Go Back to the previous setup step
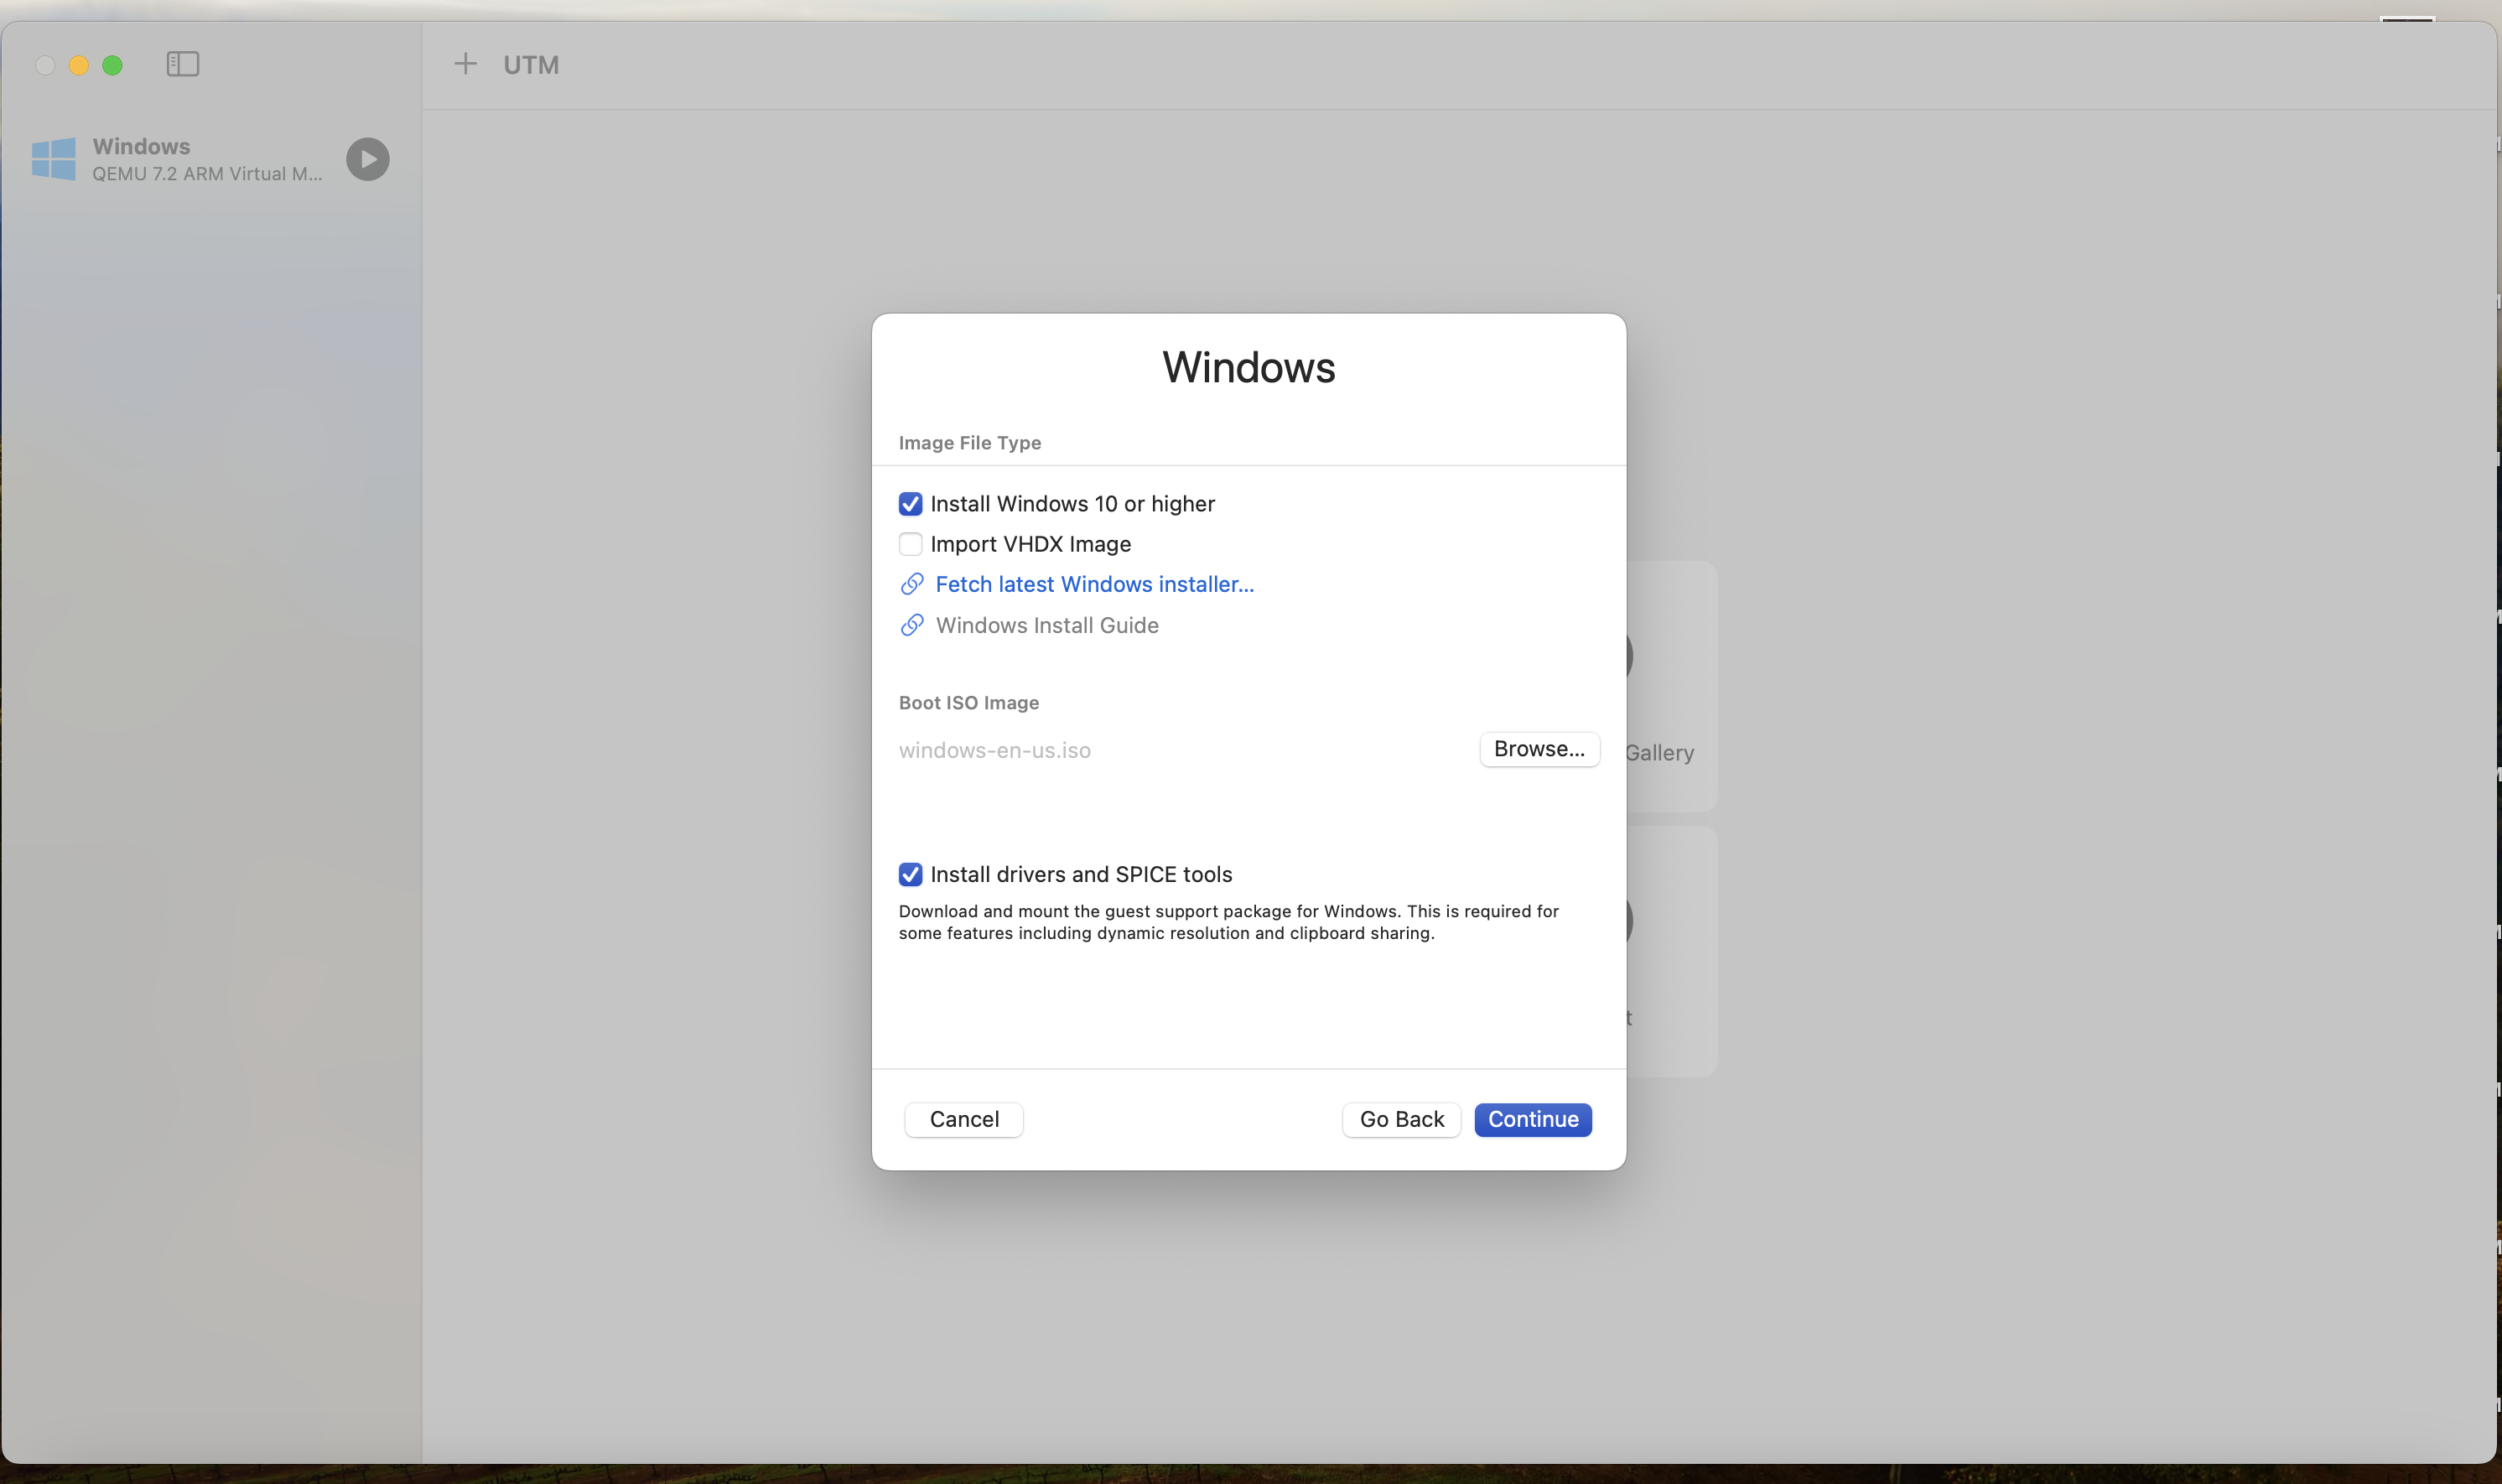The width and height of the screenshot is (2502, 1484). [x=1399, y=1119]
